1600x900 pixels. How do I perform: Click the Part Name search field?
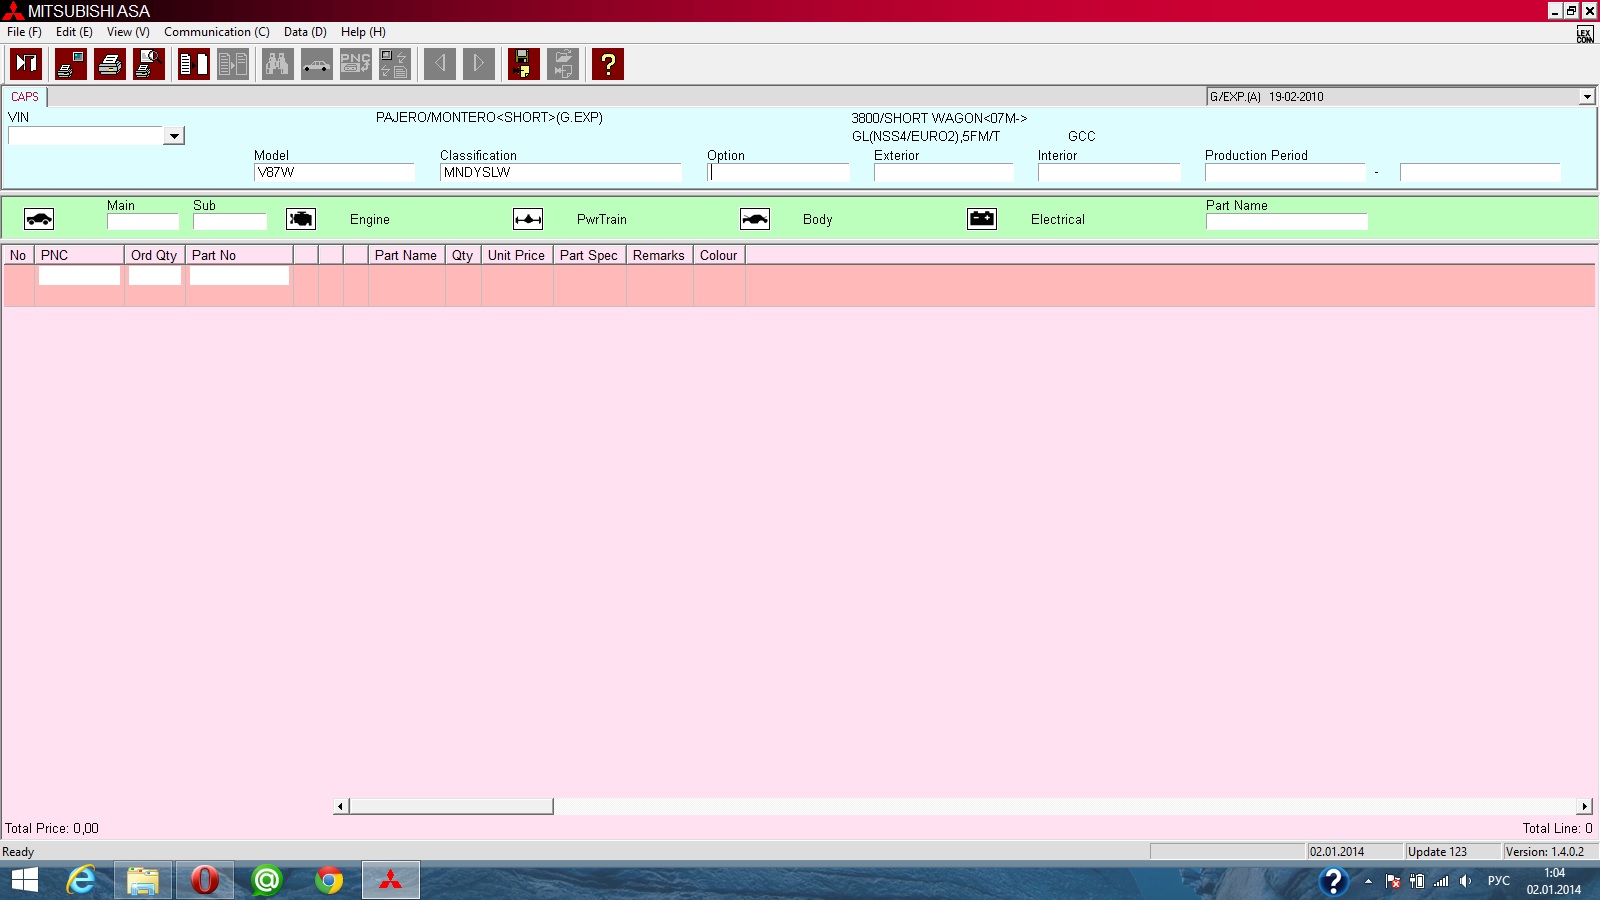click(1286, 222)
